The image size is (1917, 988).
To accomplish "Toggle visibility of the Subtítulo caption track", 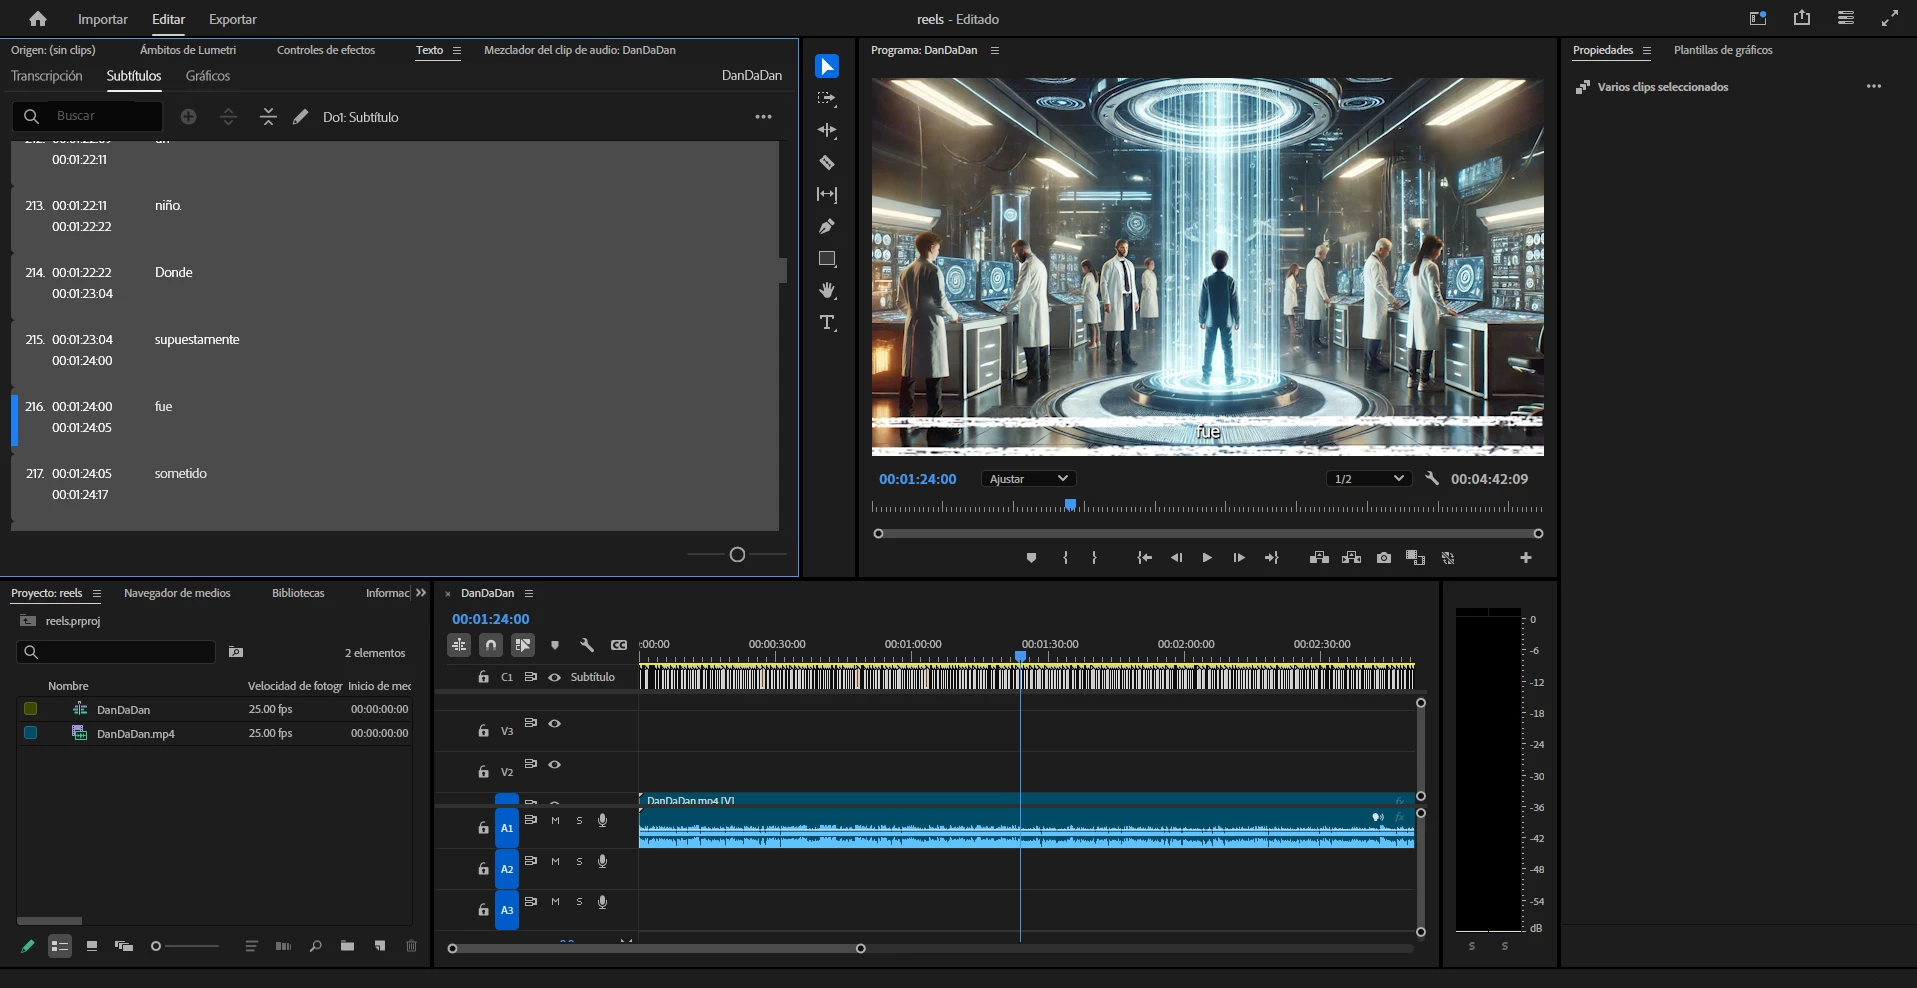I will pos(554,677).
